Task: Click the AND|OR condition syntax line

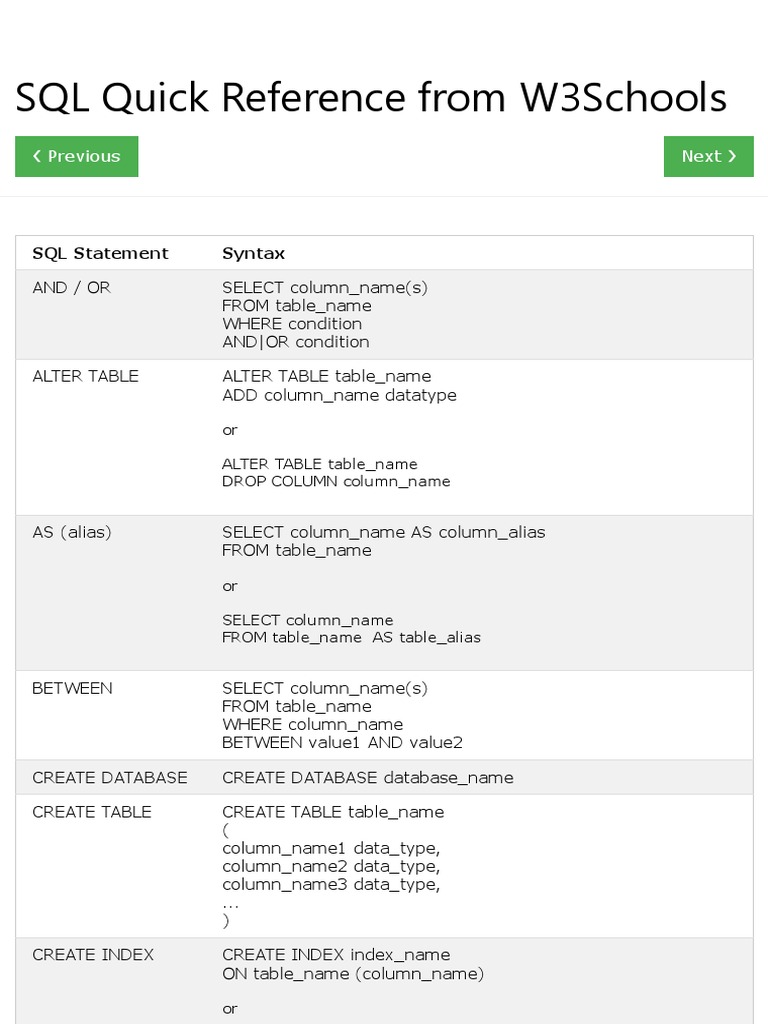Action: point(296,342)
